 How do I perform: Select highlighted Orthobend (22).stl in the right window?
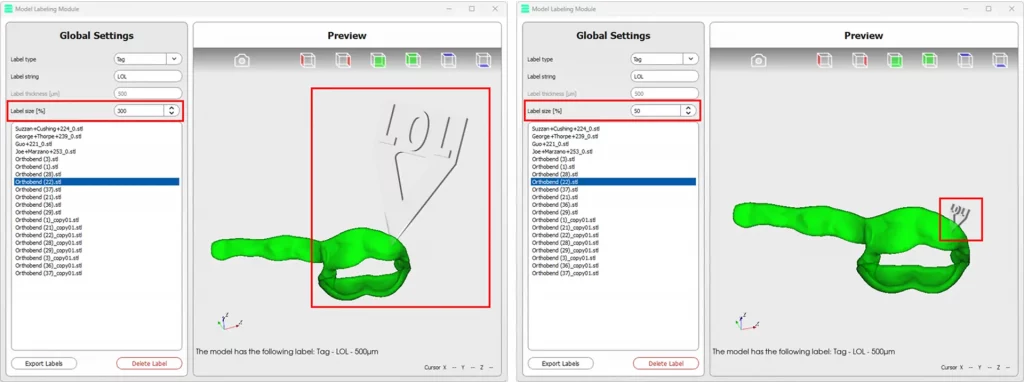tap(612, 182)
